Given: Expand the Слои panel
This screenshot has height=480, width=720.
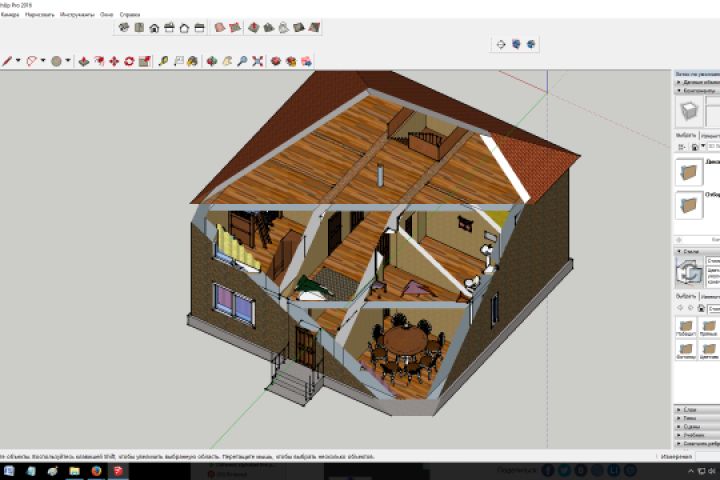Looking at the screenshot, I should tap(690, 410).
